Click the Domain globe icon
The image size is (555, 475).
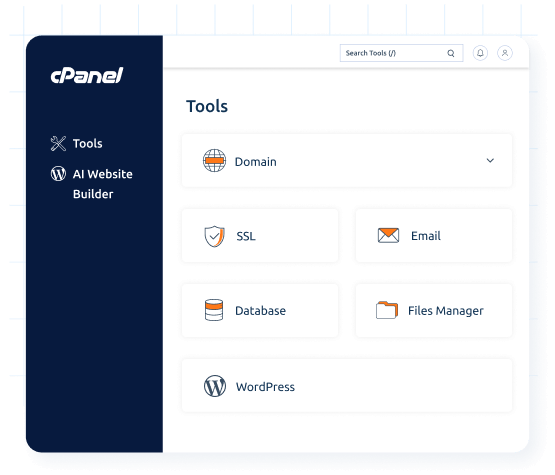(x=214, y=161)
